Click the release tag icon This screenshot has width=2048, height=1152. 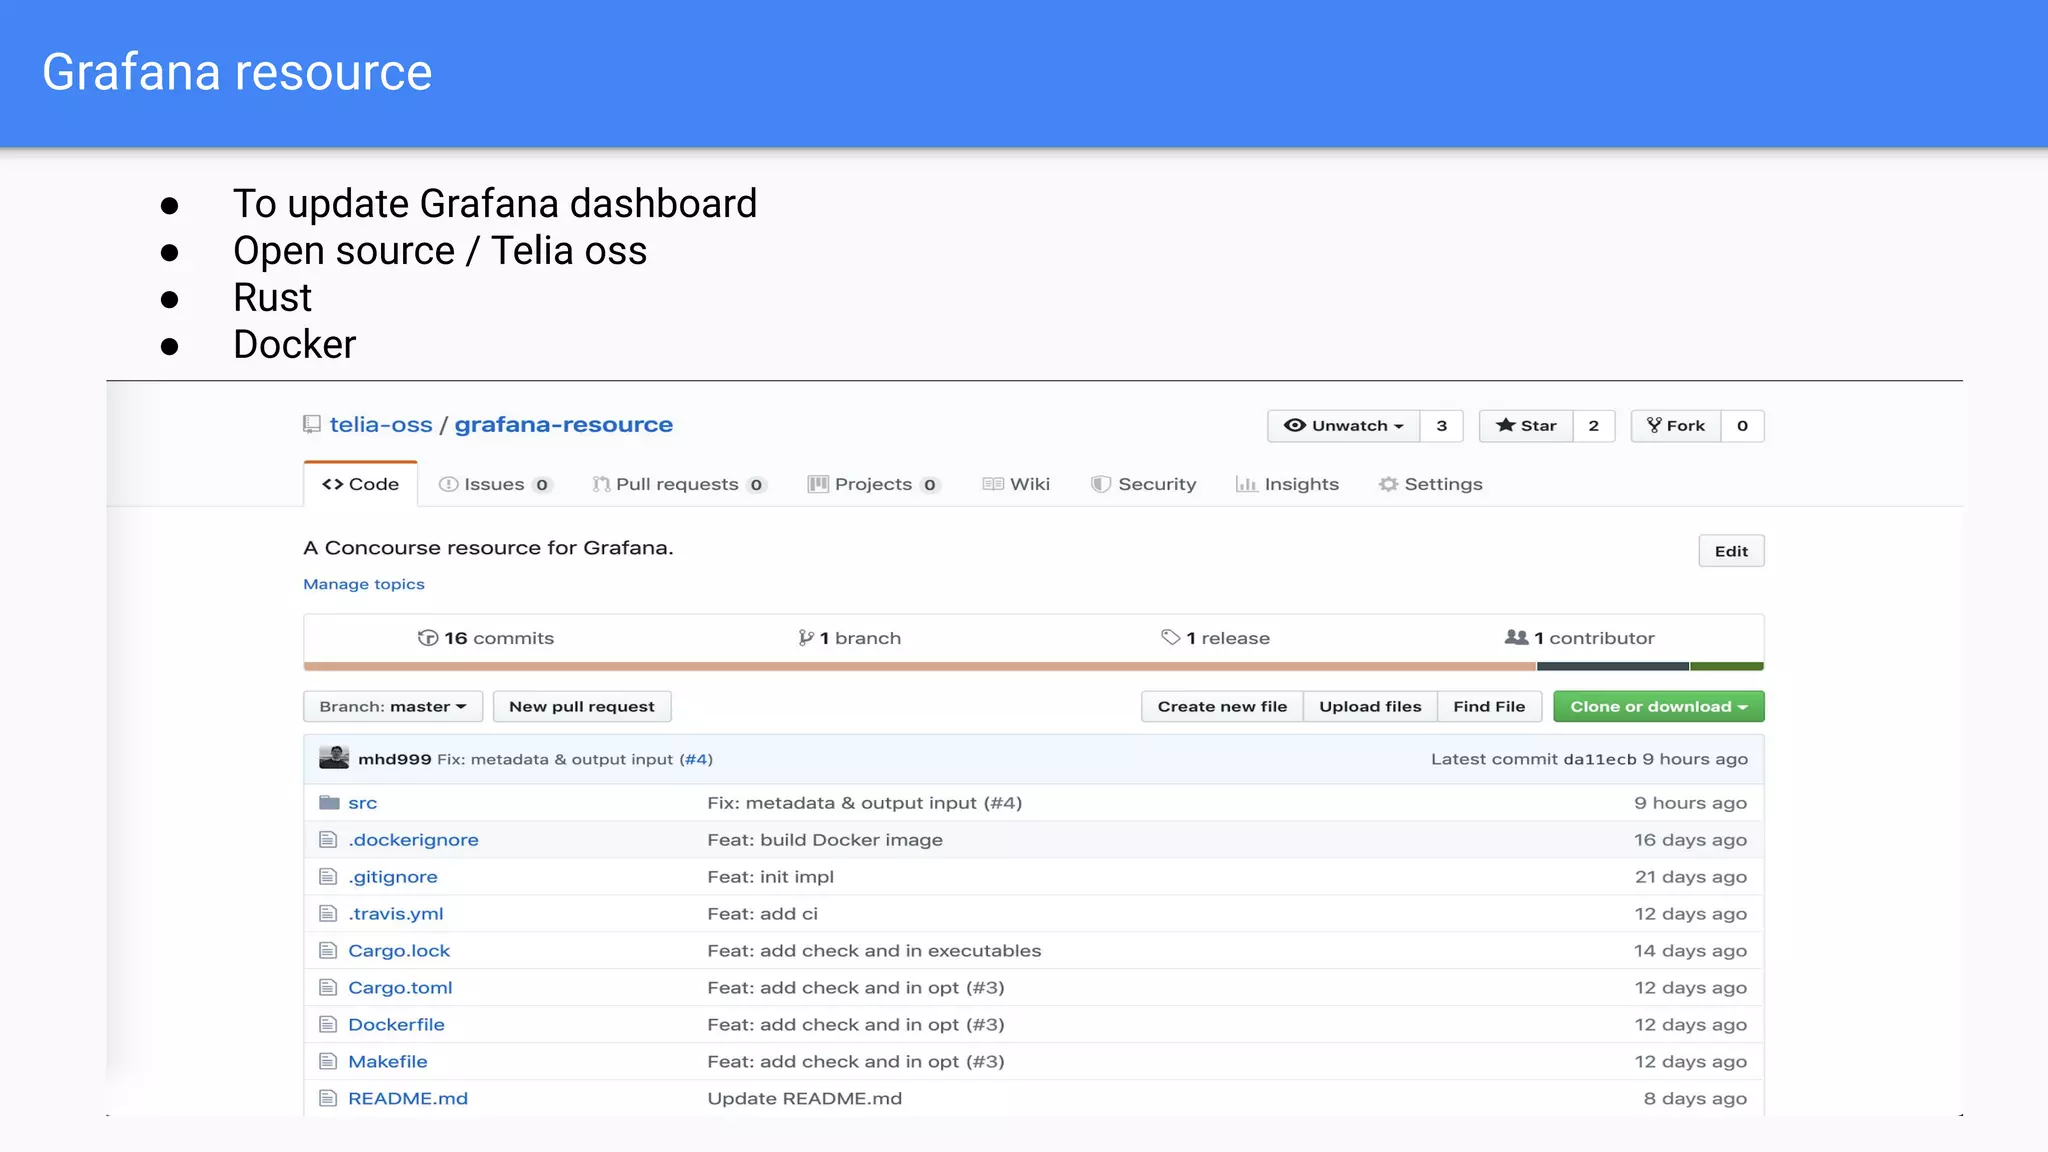click(1170, 638)
